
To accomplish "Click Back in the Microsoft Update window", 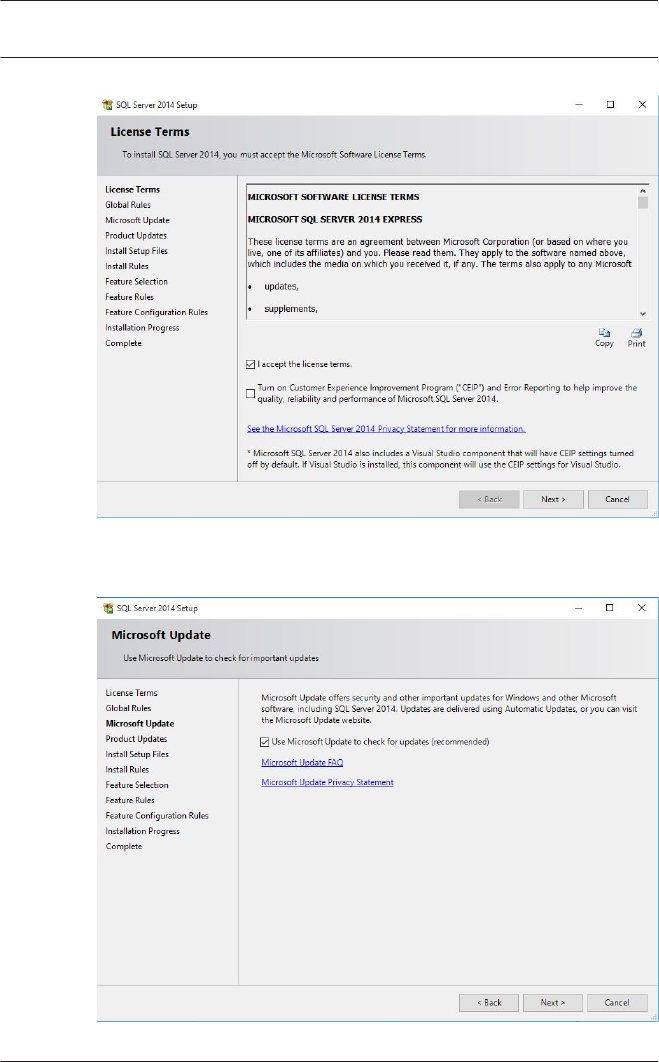I will (489, 1002).
